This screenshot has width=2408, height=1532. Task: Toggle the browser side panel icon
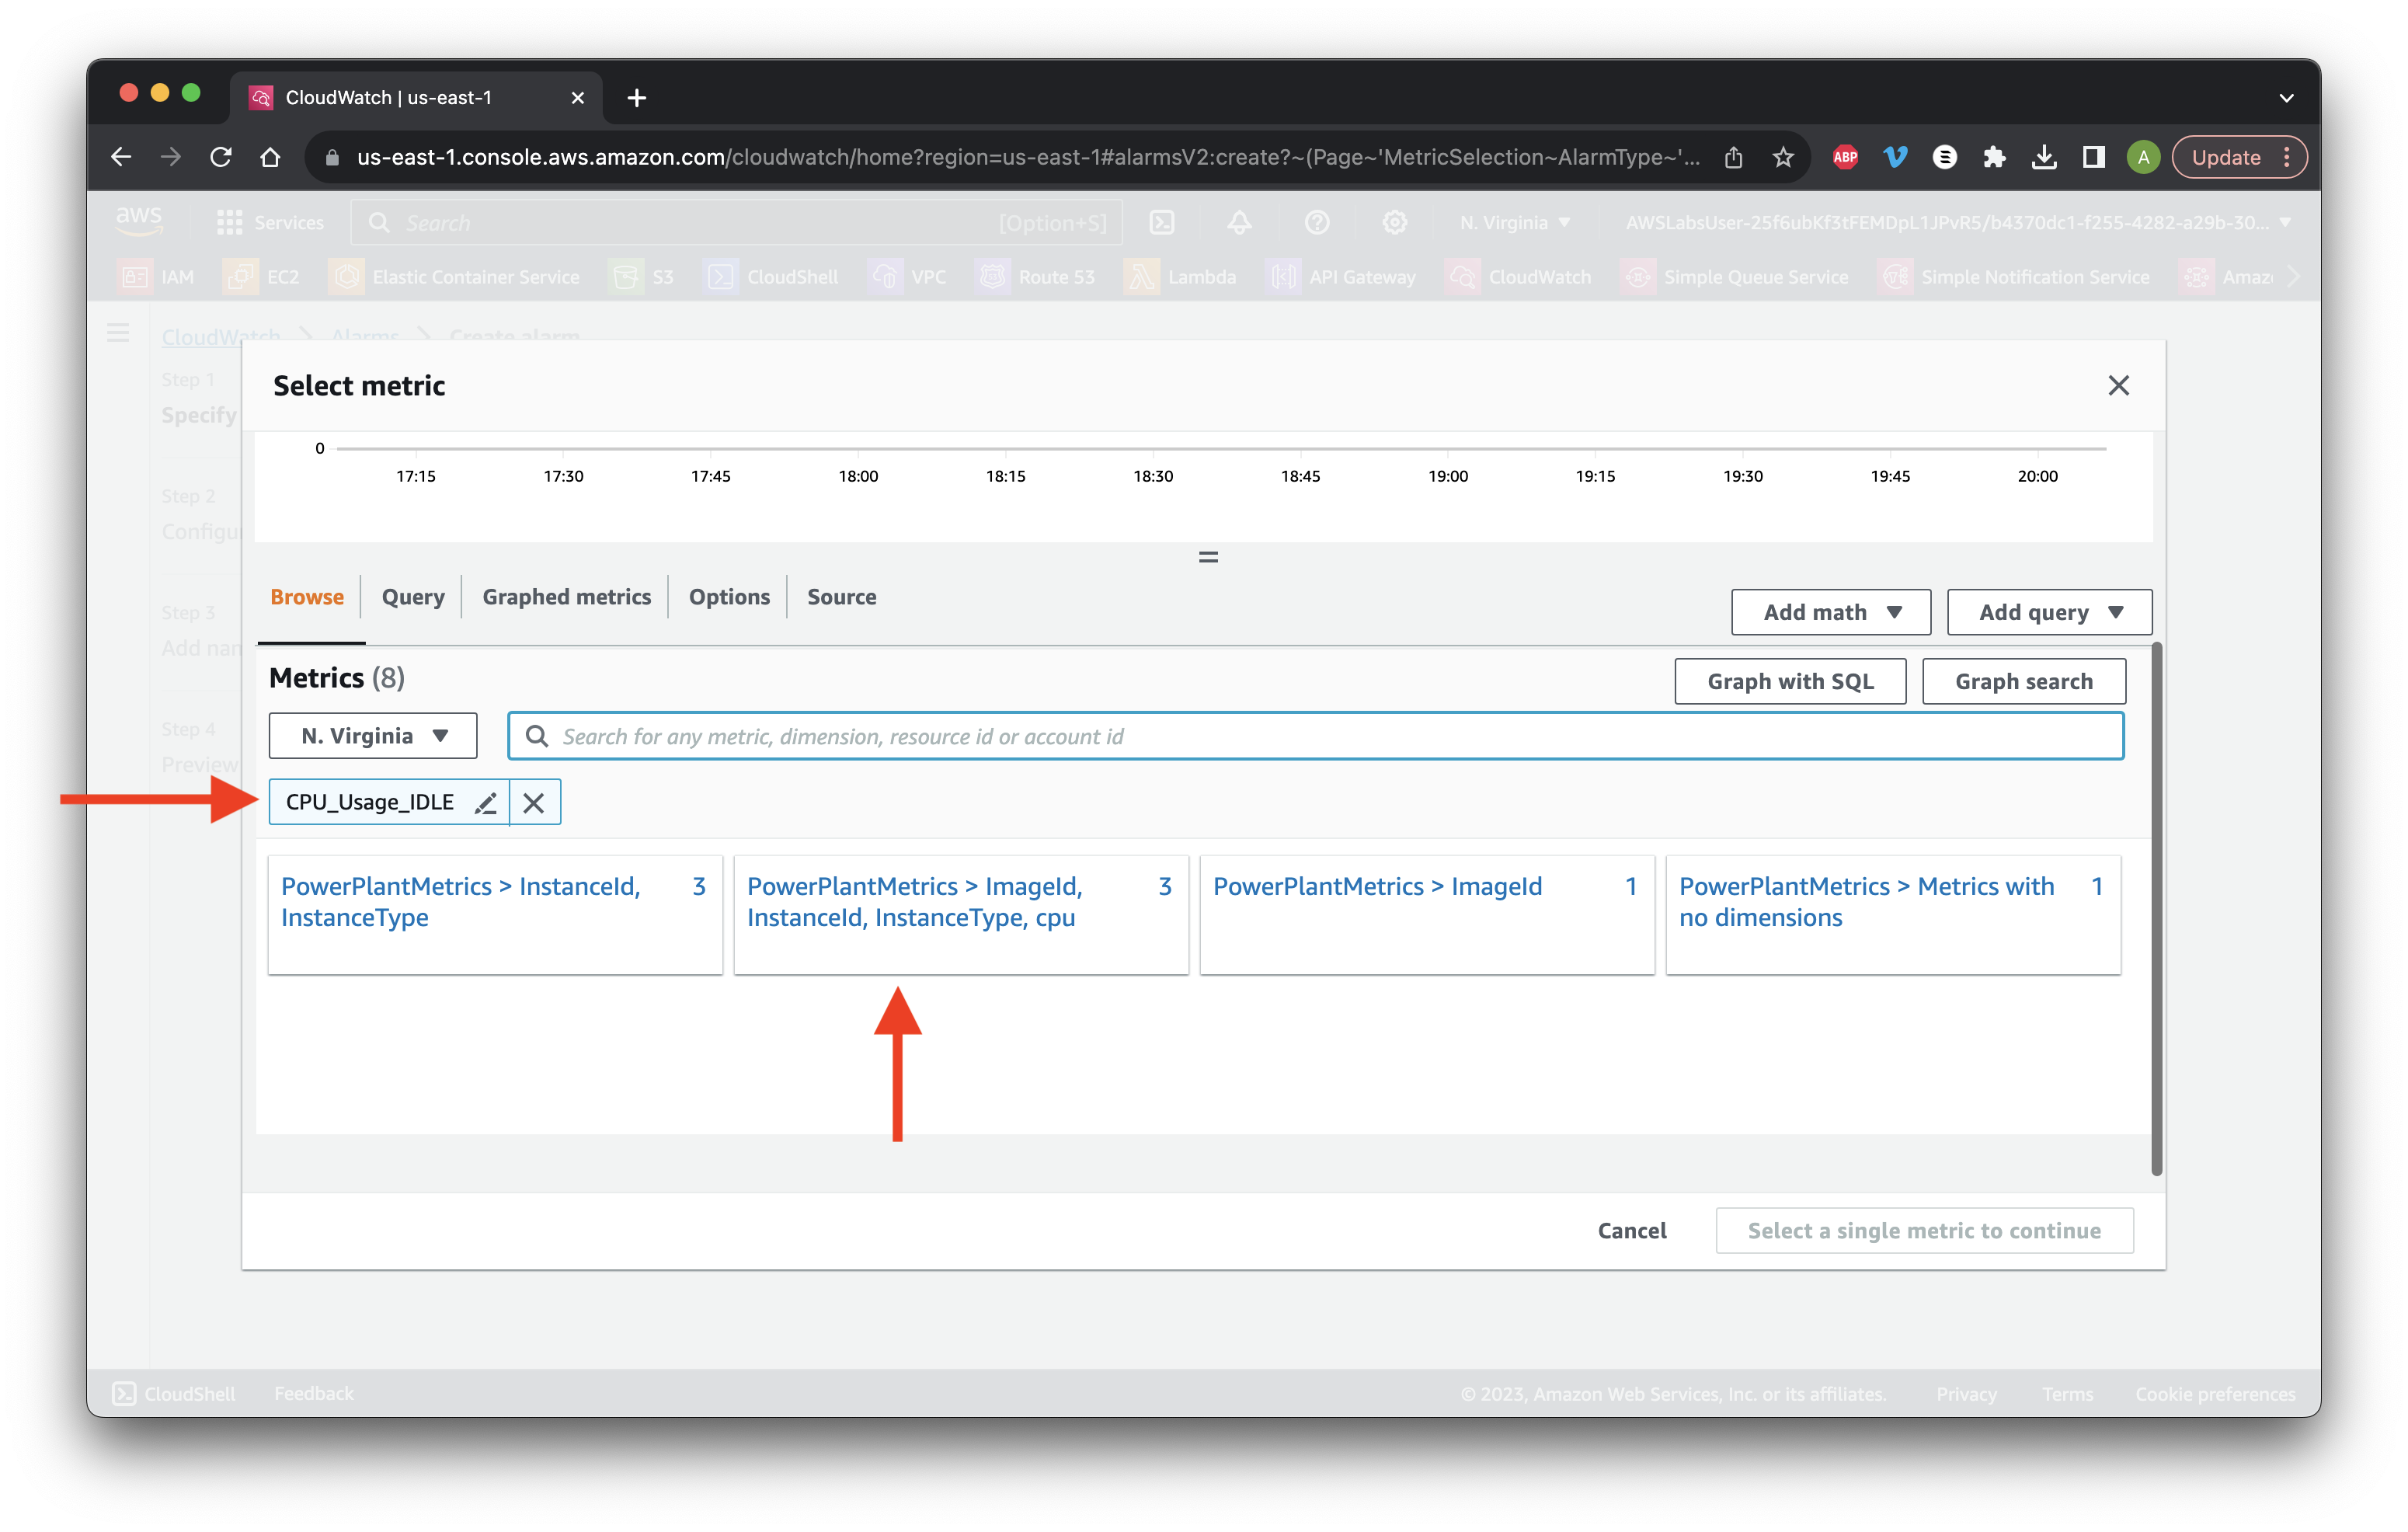2093,157
